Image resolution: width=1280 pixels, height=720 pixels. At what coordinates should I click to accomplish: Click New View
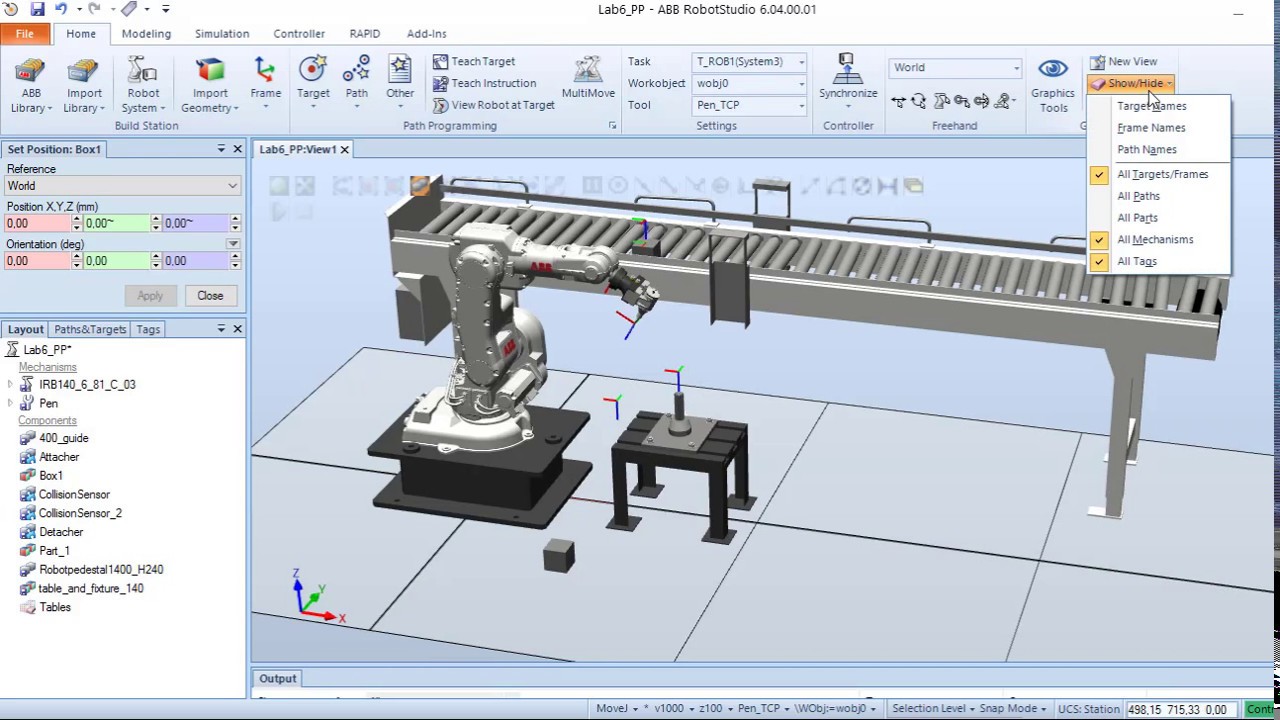tap(1123, 62)
